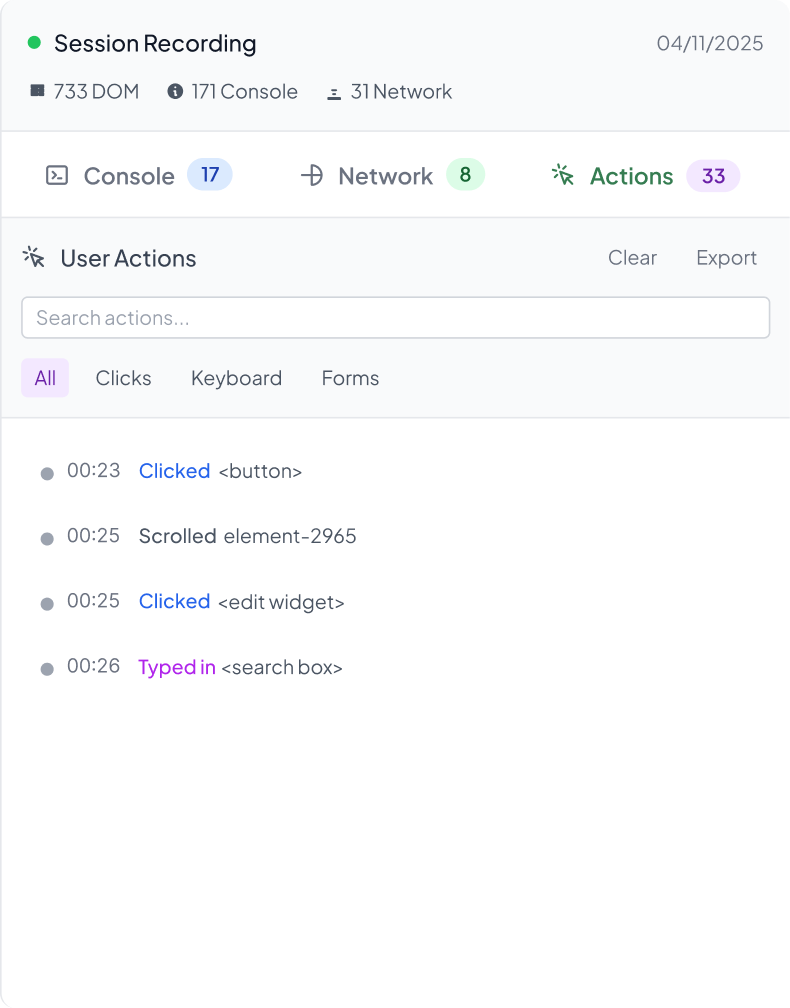790x1008 pixels.
Task: Select the All filter
Action: 45,378
